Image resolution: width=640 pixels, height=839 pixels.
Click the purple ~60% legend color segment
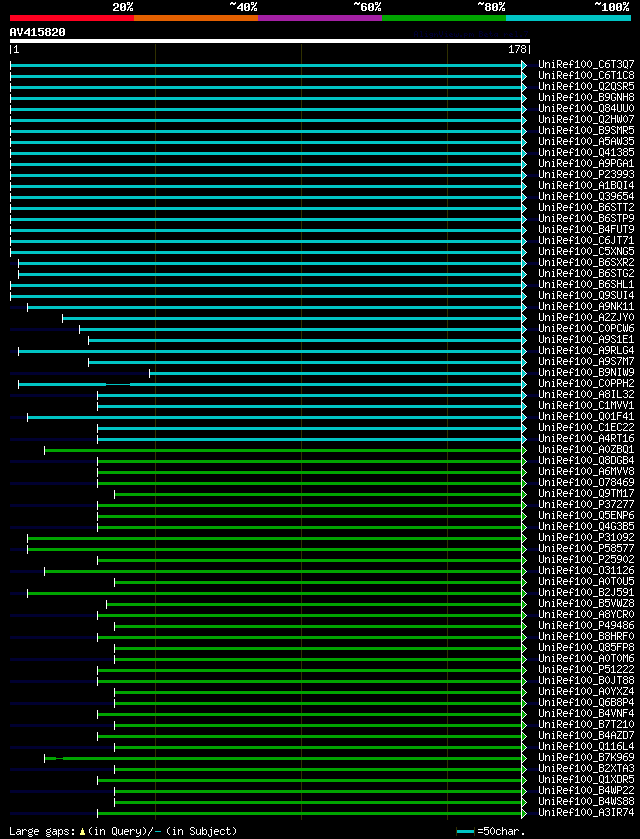pos(320,18)
